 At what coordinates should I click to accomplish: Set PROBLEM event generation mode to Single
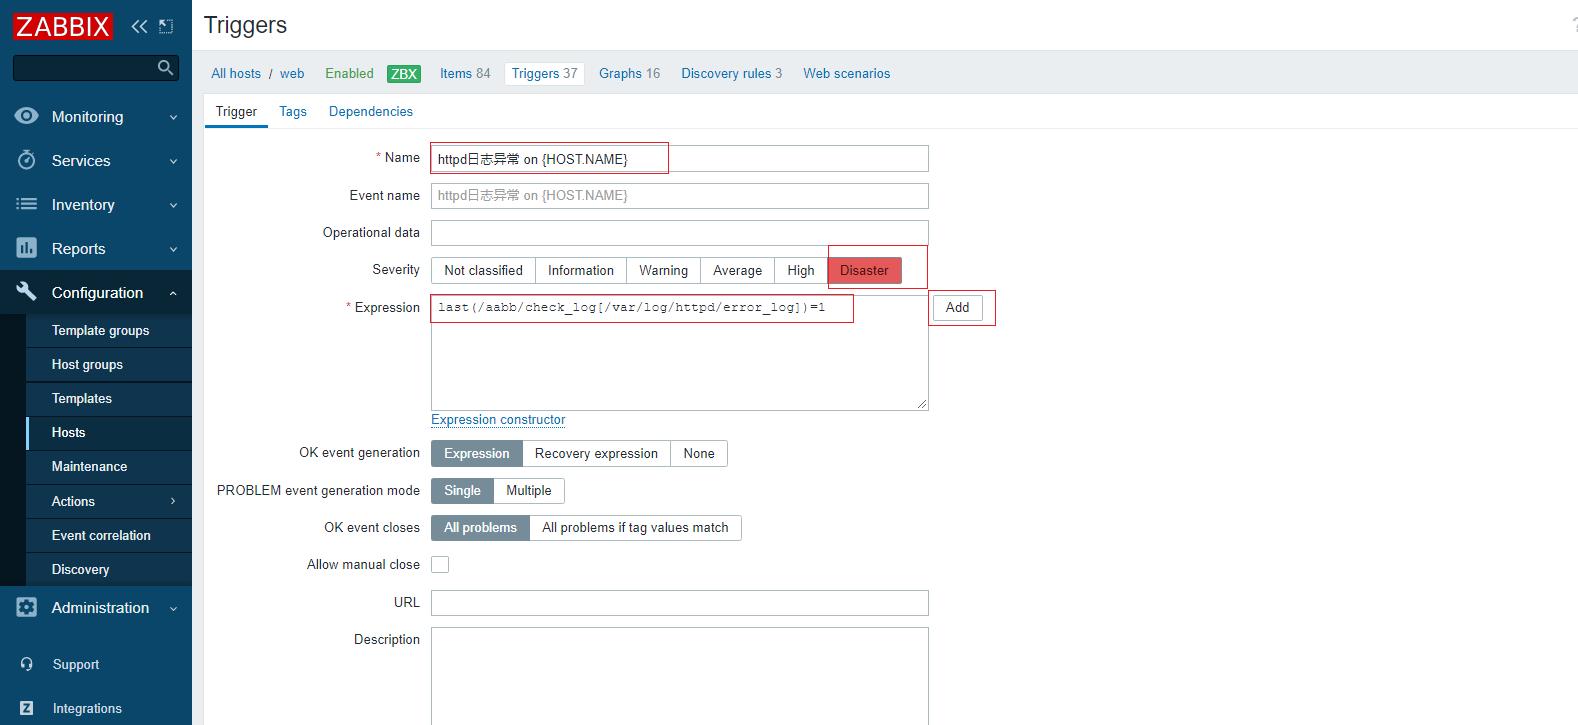[x=462, y=491]
